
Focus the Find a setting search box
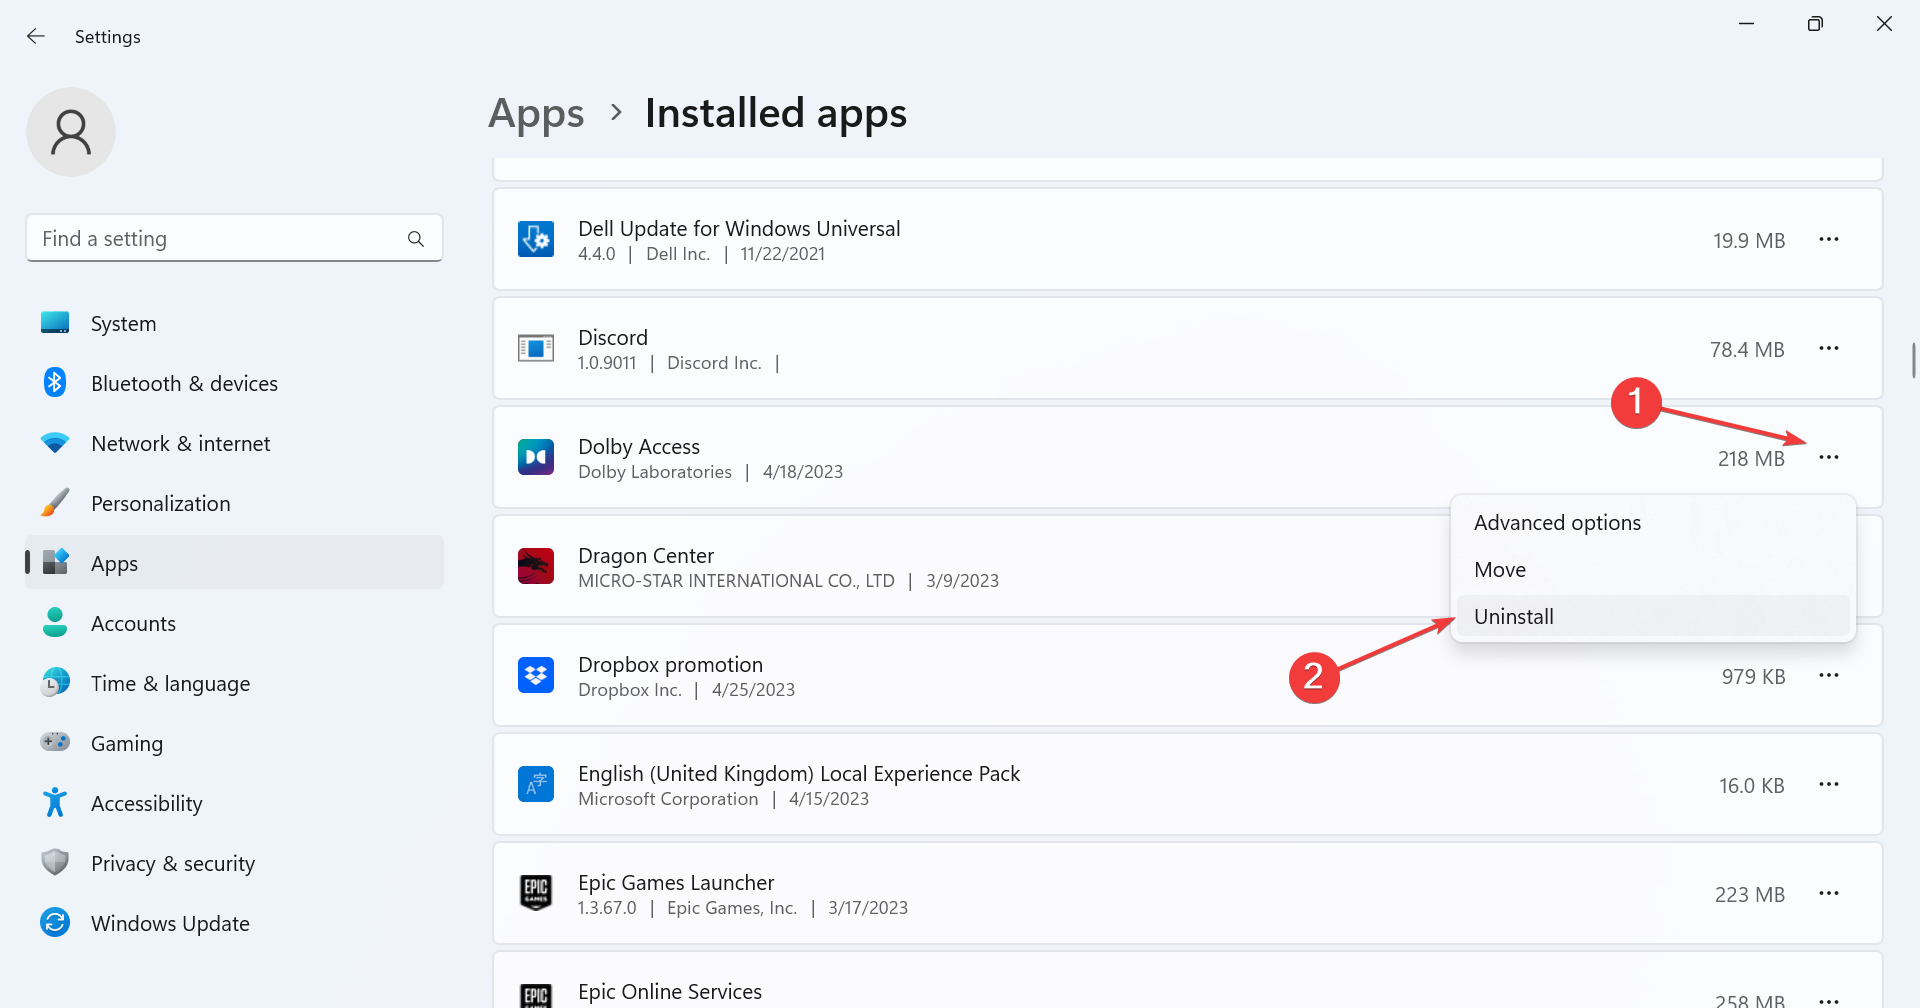tap(234, 238)
